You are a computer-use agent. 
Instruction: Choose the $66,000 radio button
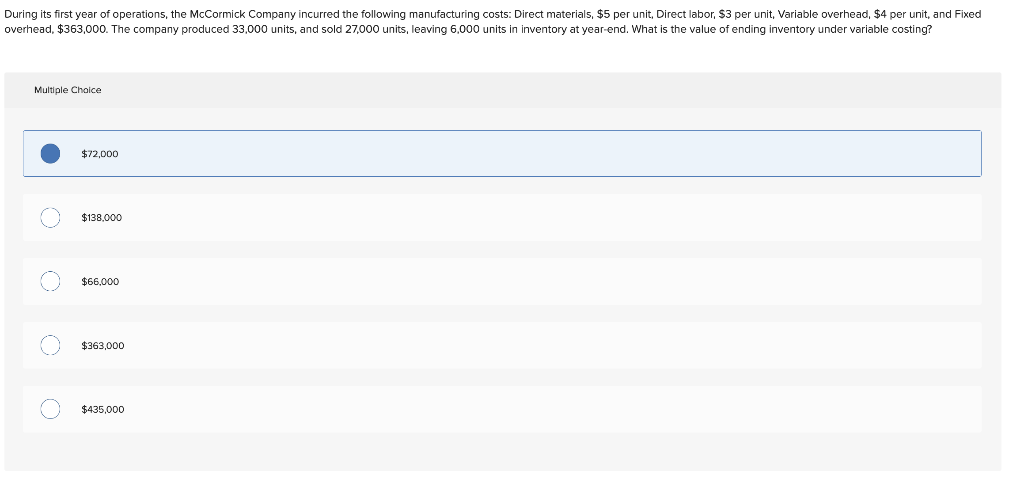(x=50, y=282)
